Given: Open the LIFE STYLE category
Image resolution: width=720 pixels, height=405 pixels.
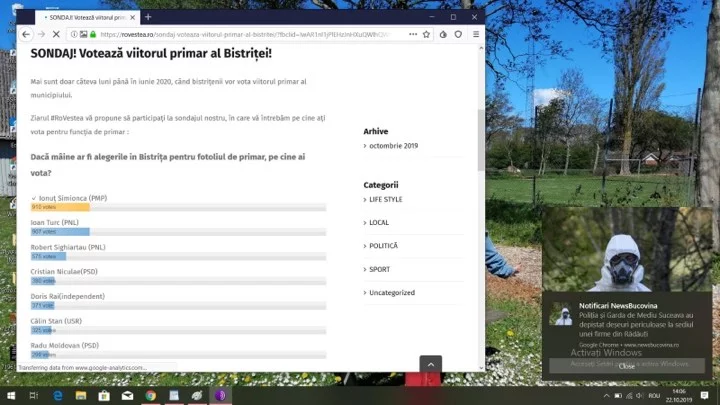Looking at the screenshot, I should [x=386, y=199].
